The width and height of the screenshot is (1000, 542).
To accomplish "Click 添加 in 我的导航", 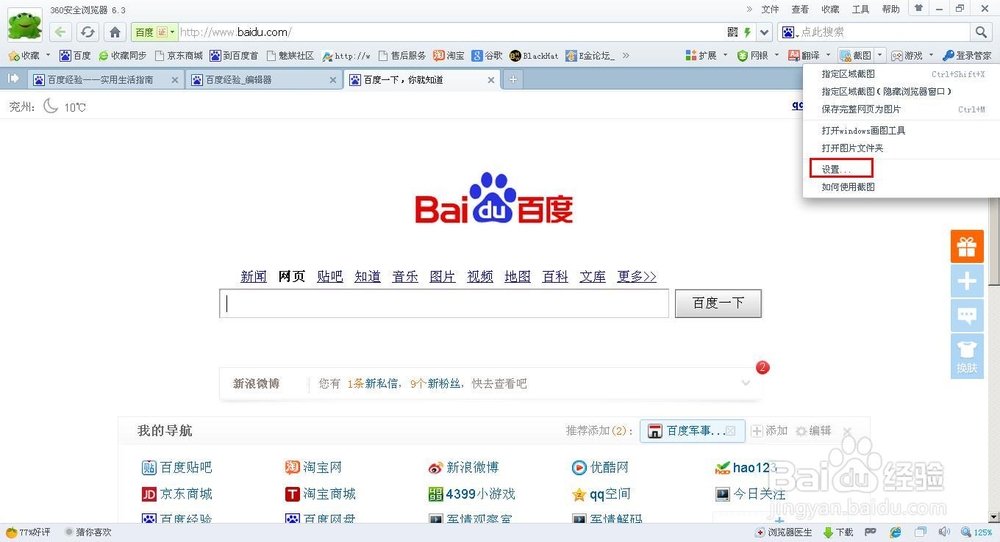I will [769, 431].
